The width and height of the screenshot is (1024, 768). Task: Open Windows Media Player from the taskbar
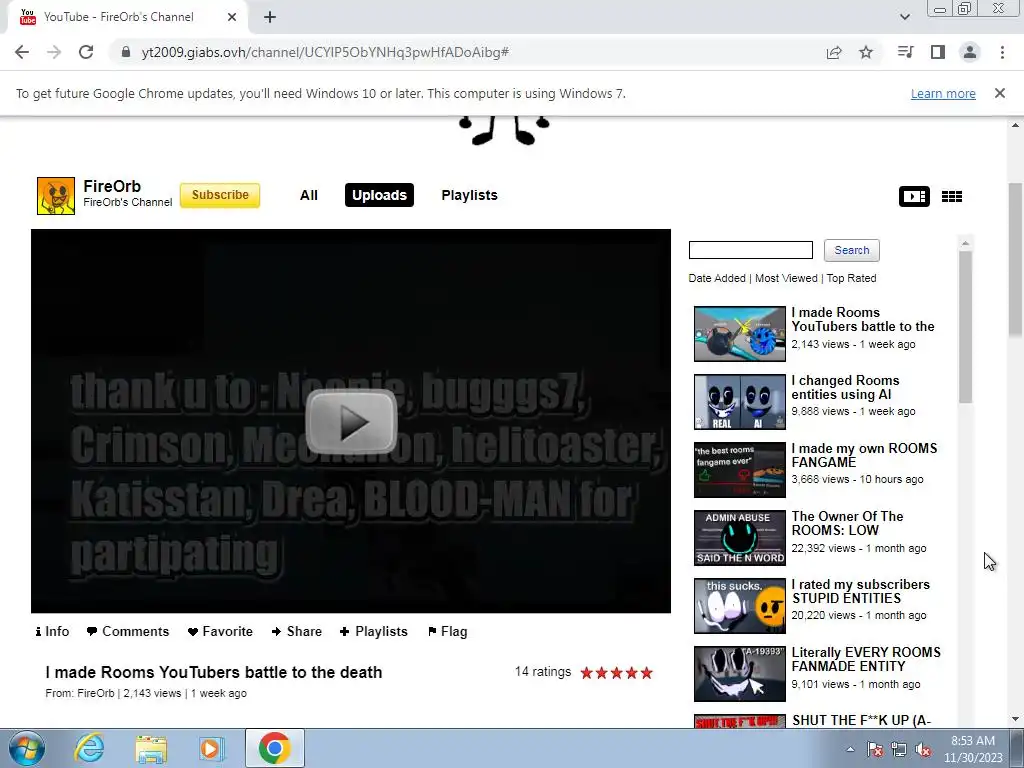point(212,748)
